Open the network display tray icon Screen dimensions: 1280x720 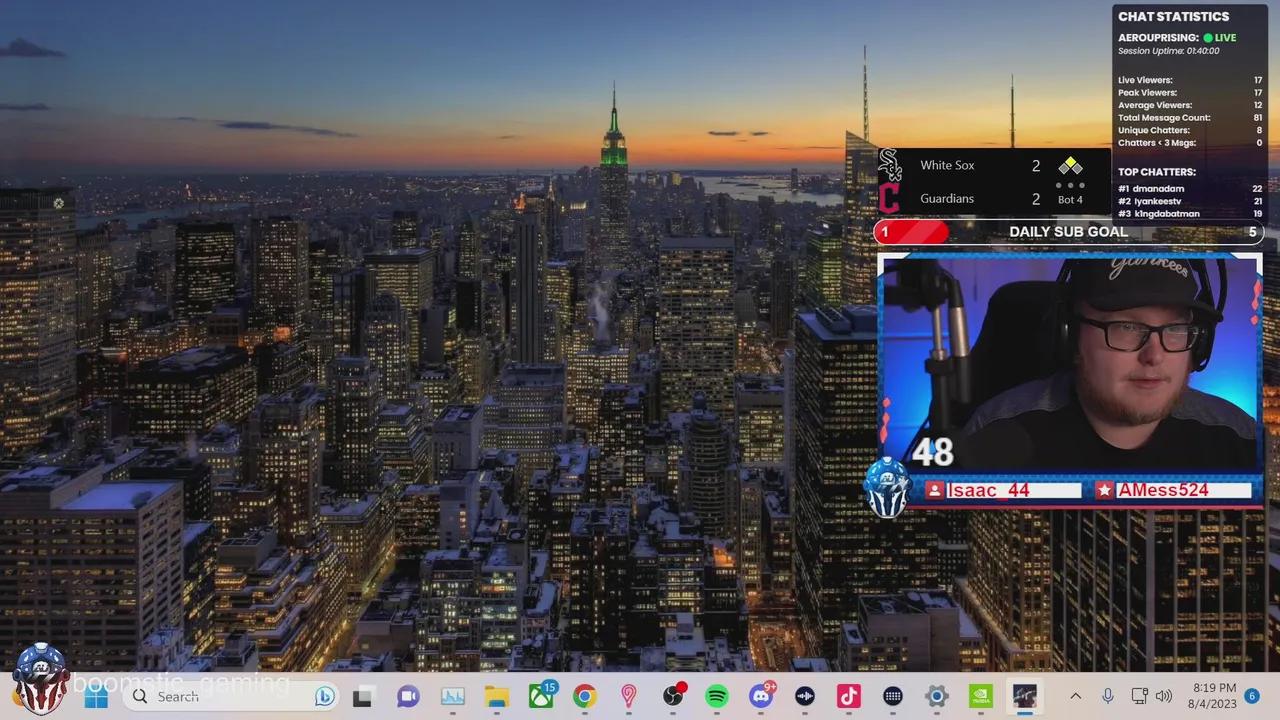(1139, 696)
